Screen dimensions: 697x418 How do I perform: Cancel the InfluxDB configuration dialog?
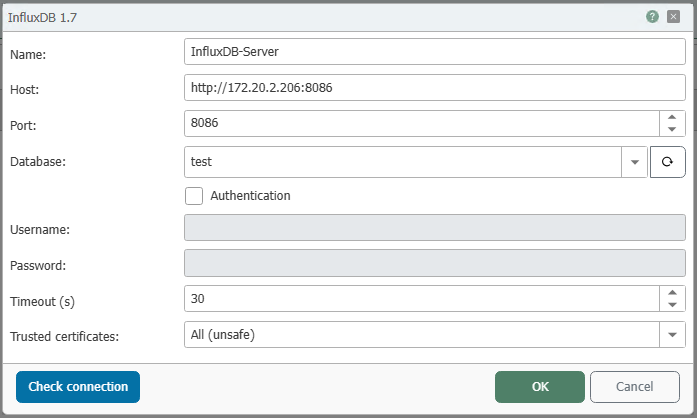(635, 387)
